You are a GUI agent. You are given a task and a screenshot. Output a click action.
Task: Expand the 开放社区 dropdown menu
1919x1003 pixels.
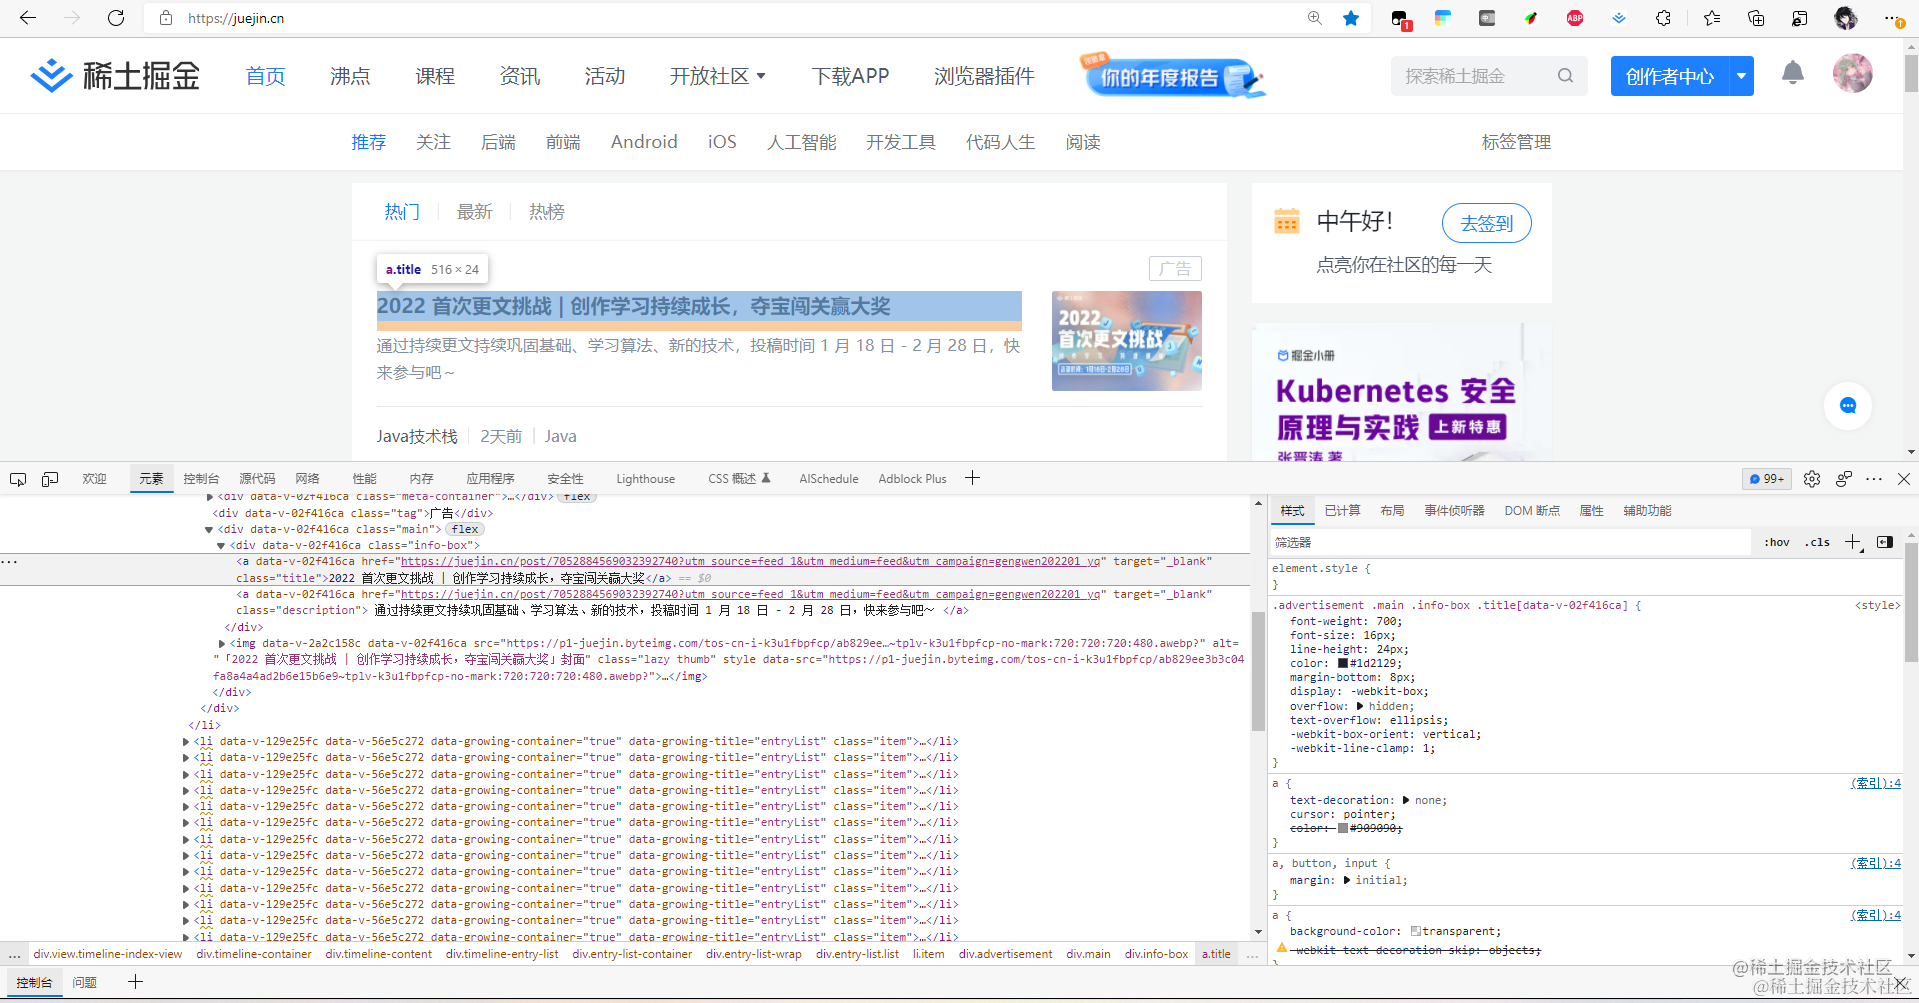717,76
